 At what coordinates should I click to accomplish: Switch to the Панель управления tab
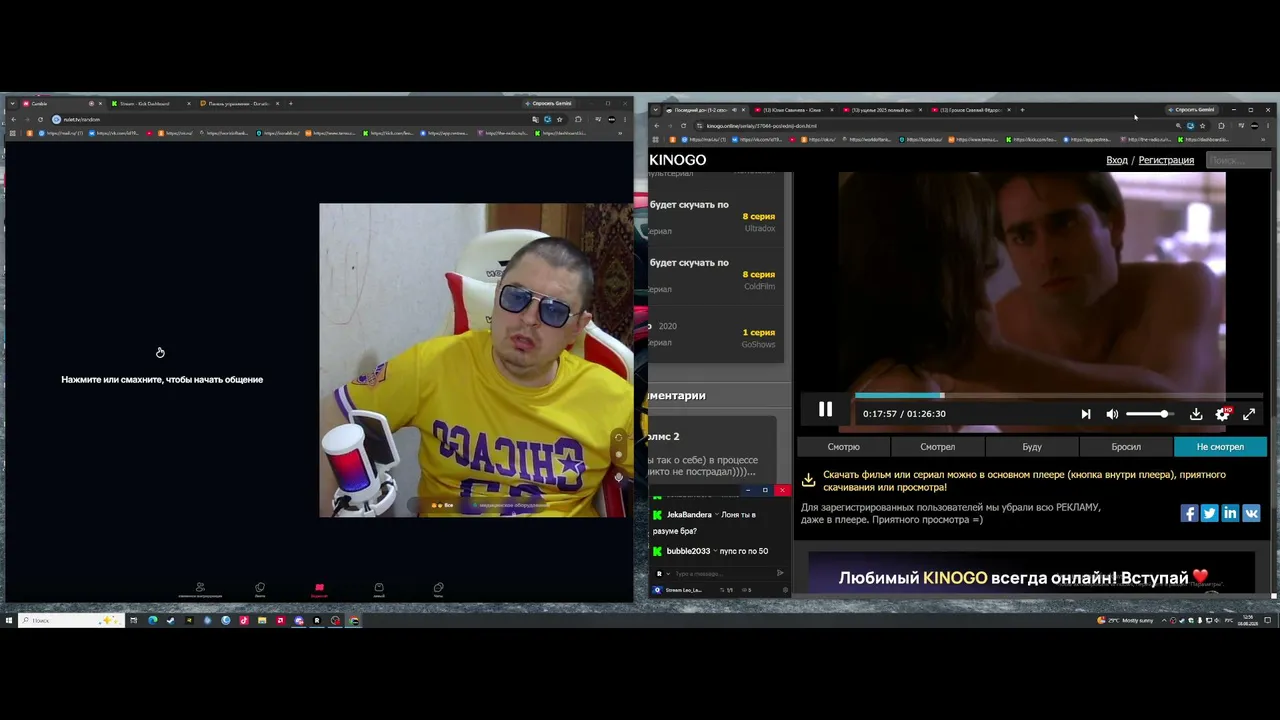click(x=237, y=104)
